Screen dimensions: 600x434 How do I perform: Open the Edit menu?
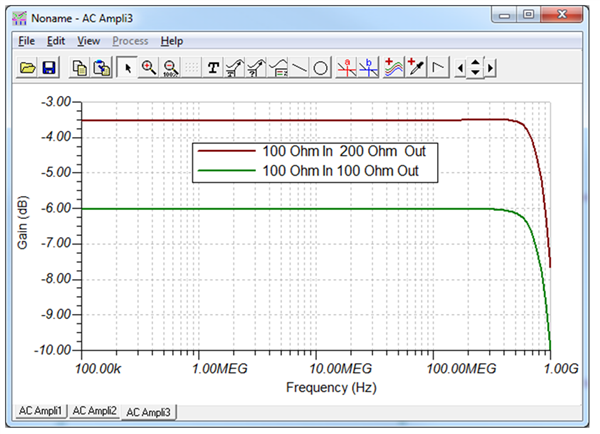(56, 41)
